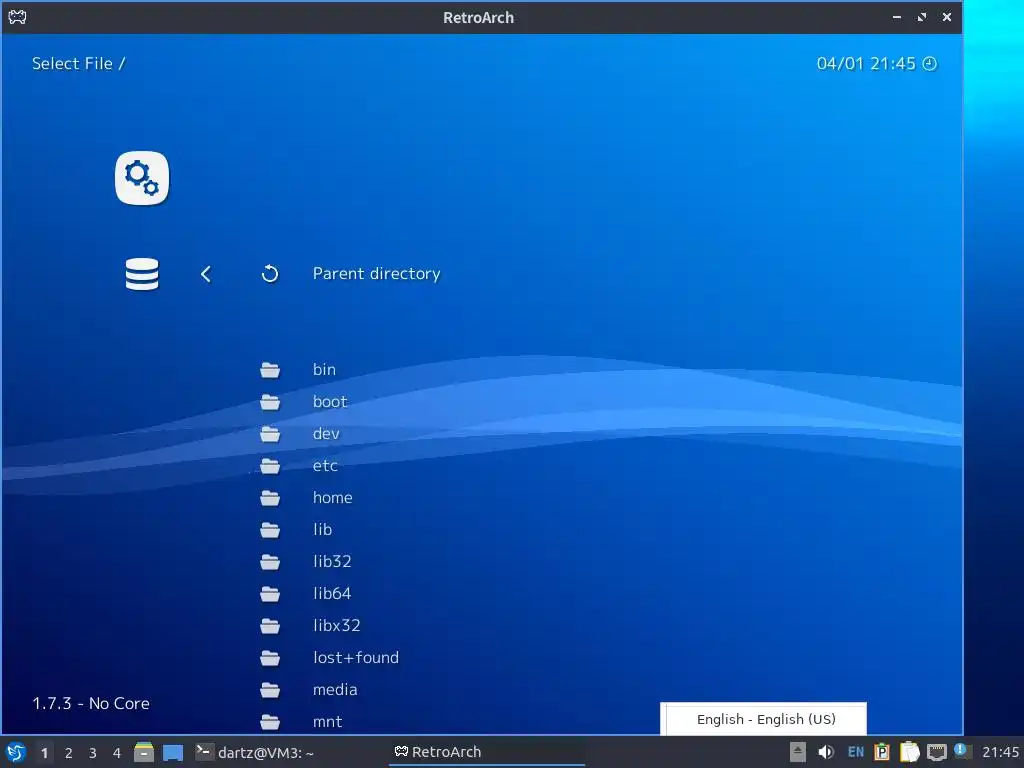This screenshot has height=768, width=1024.
Task: Click the 1.7.3 - No Core version text
Action: 91,703
